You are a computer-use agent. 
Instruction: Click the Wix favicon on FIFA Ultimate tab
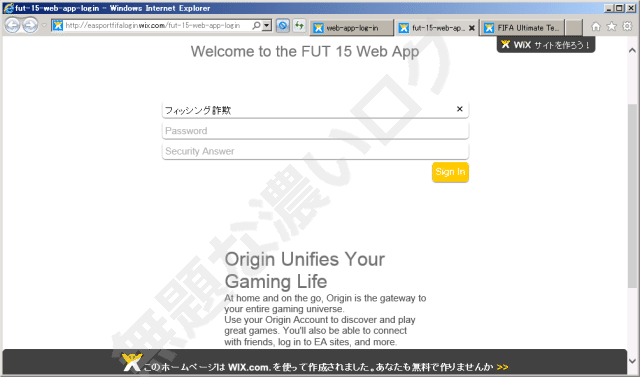point(489,28)
